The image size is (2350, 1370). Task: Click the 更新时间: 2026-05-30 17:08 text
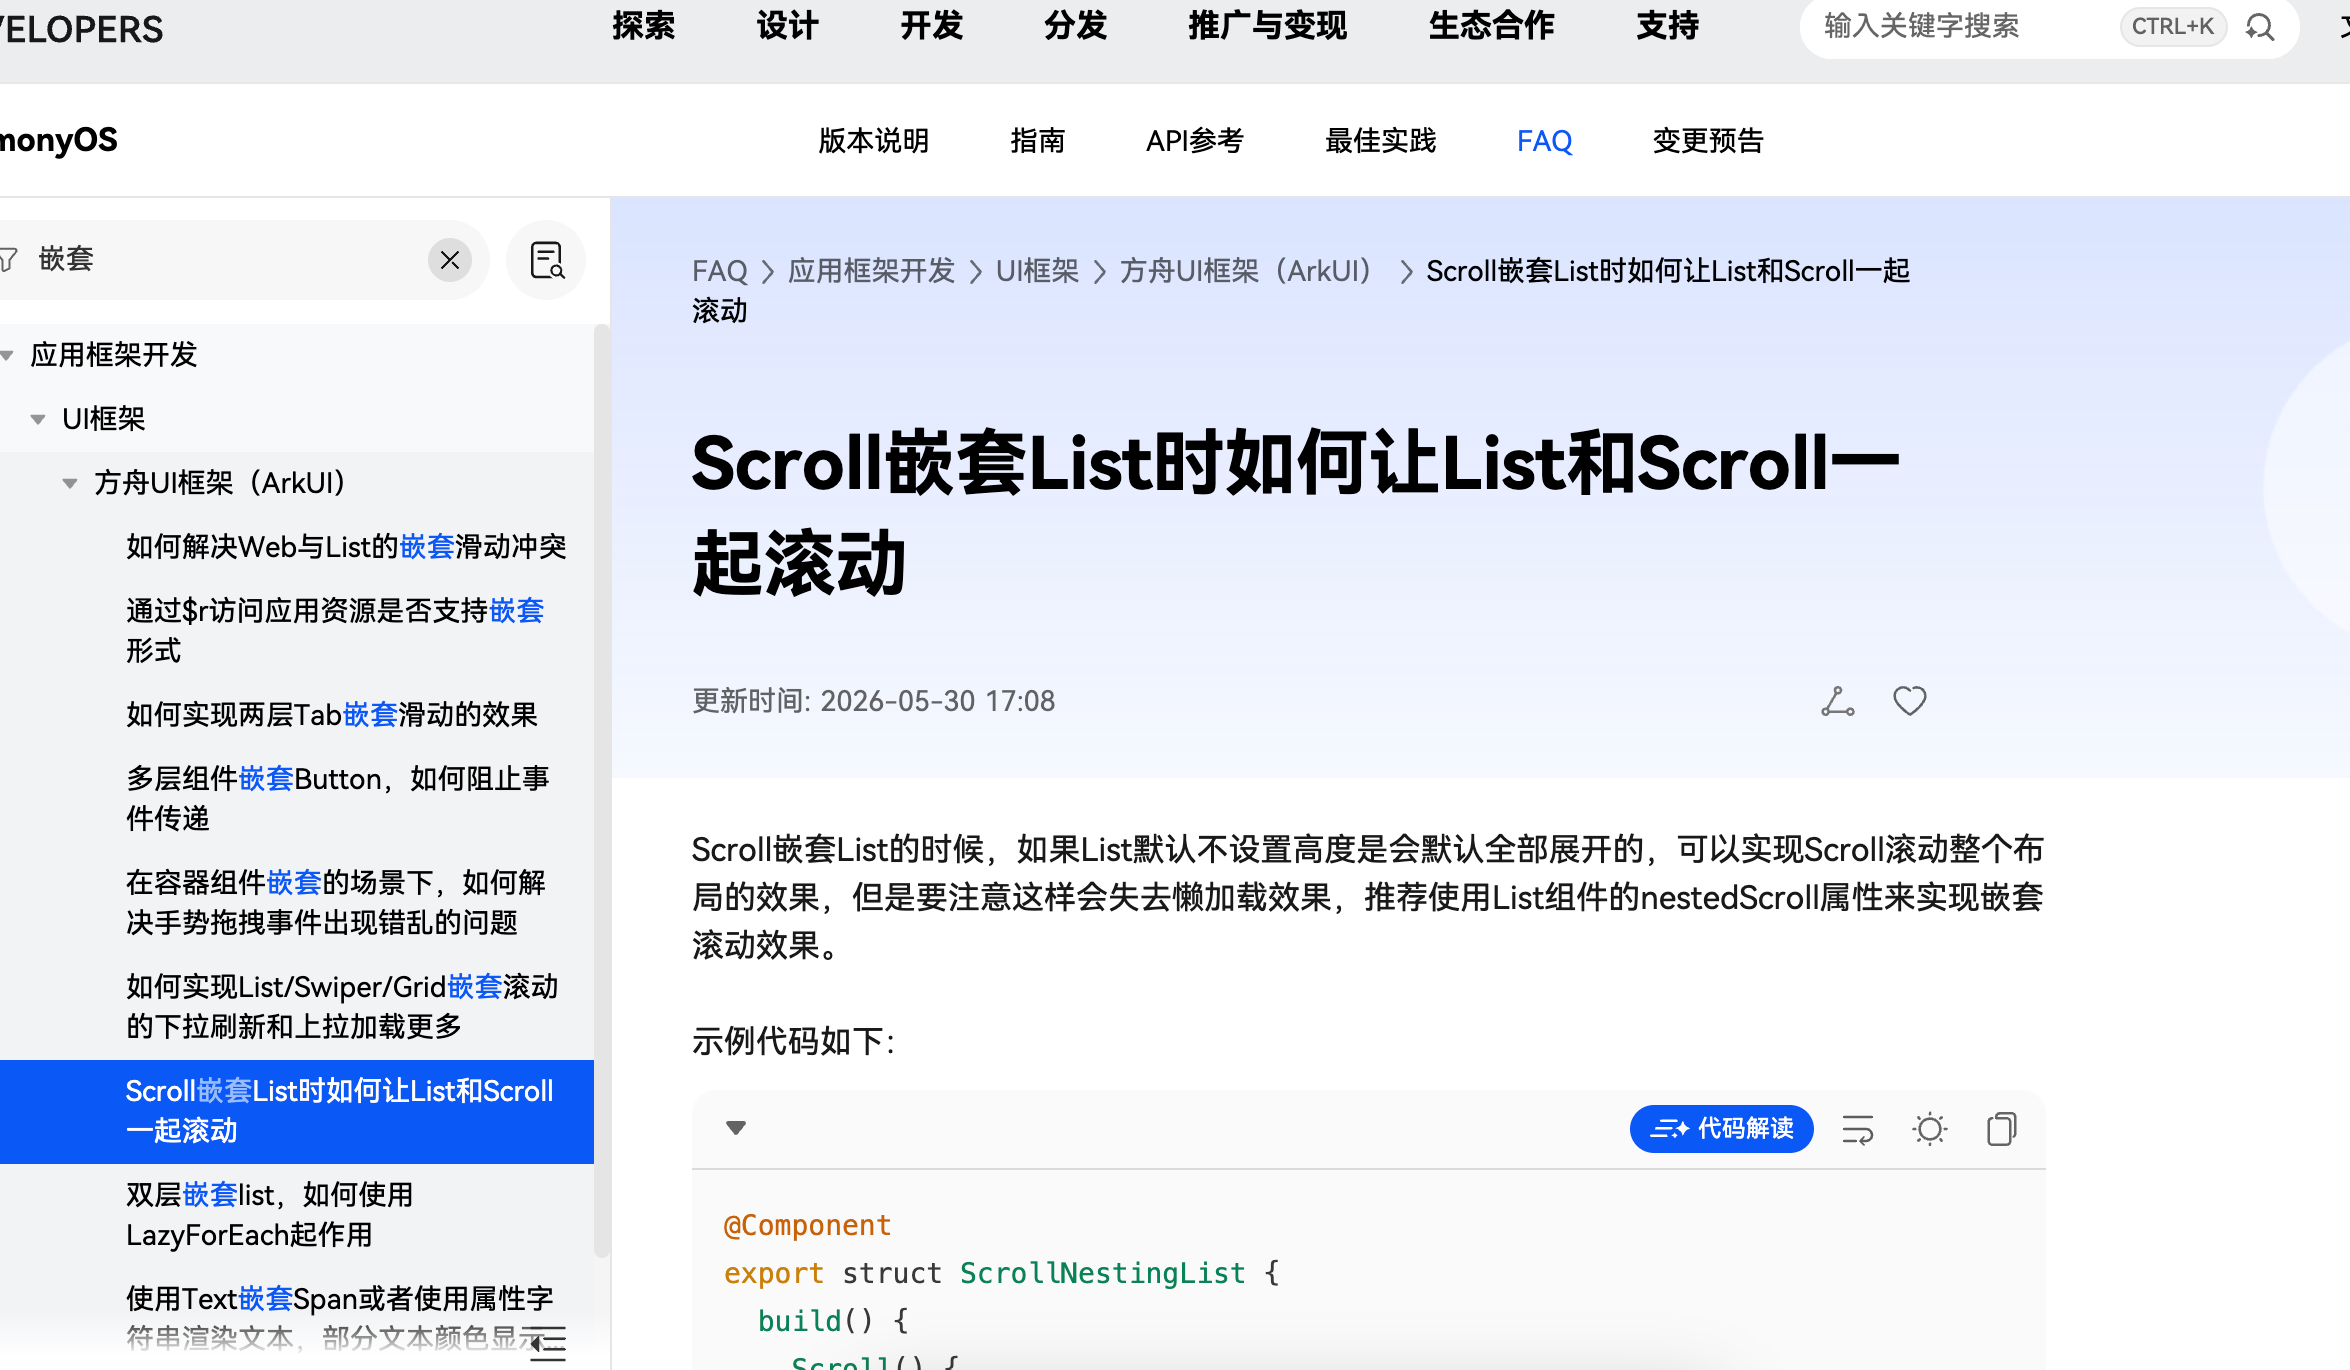click(x=874, y=701)
